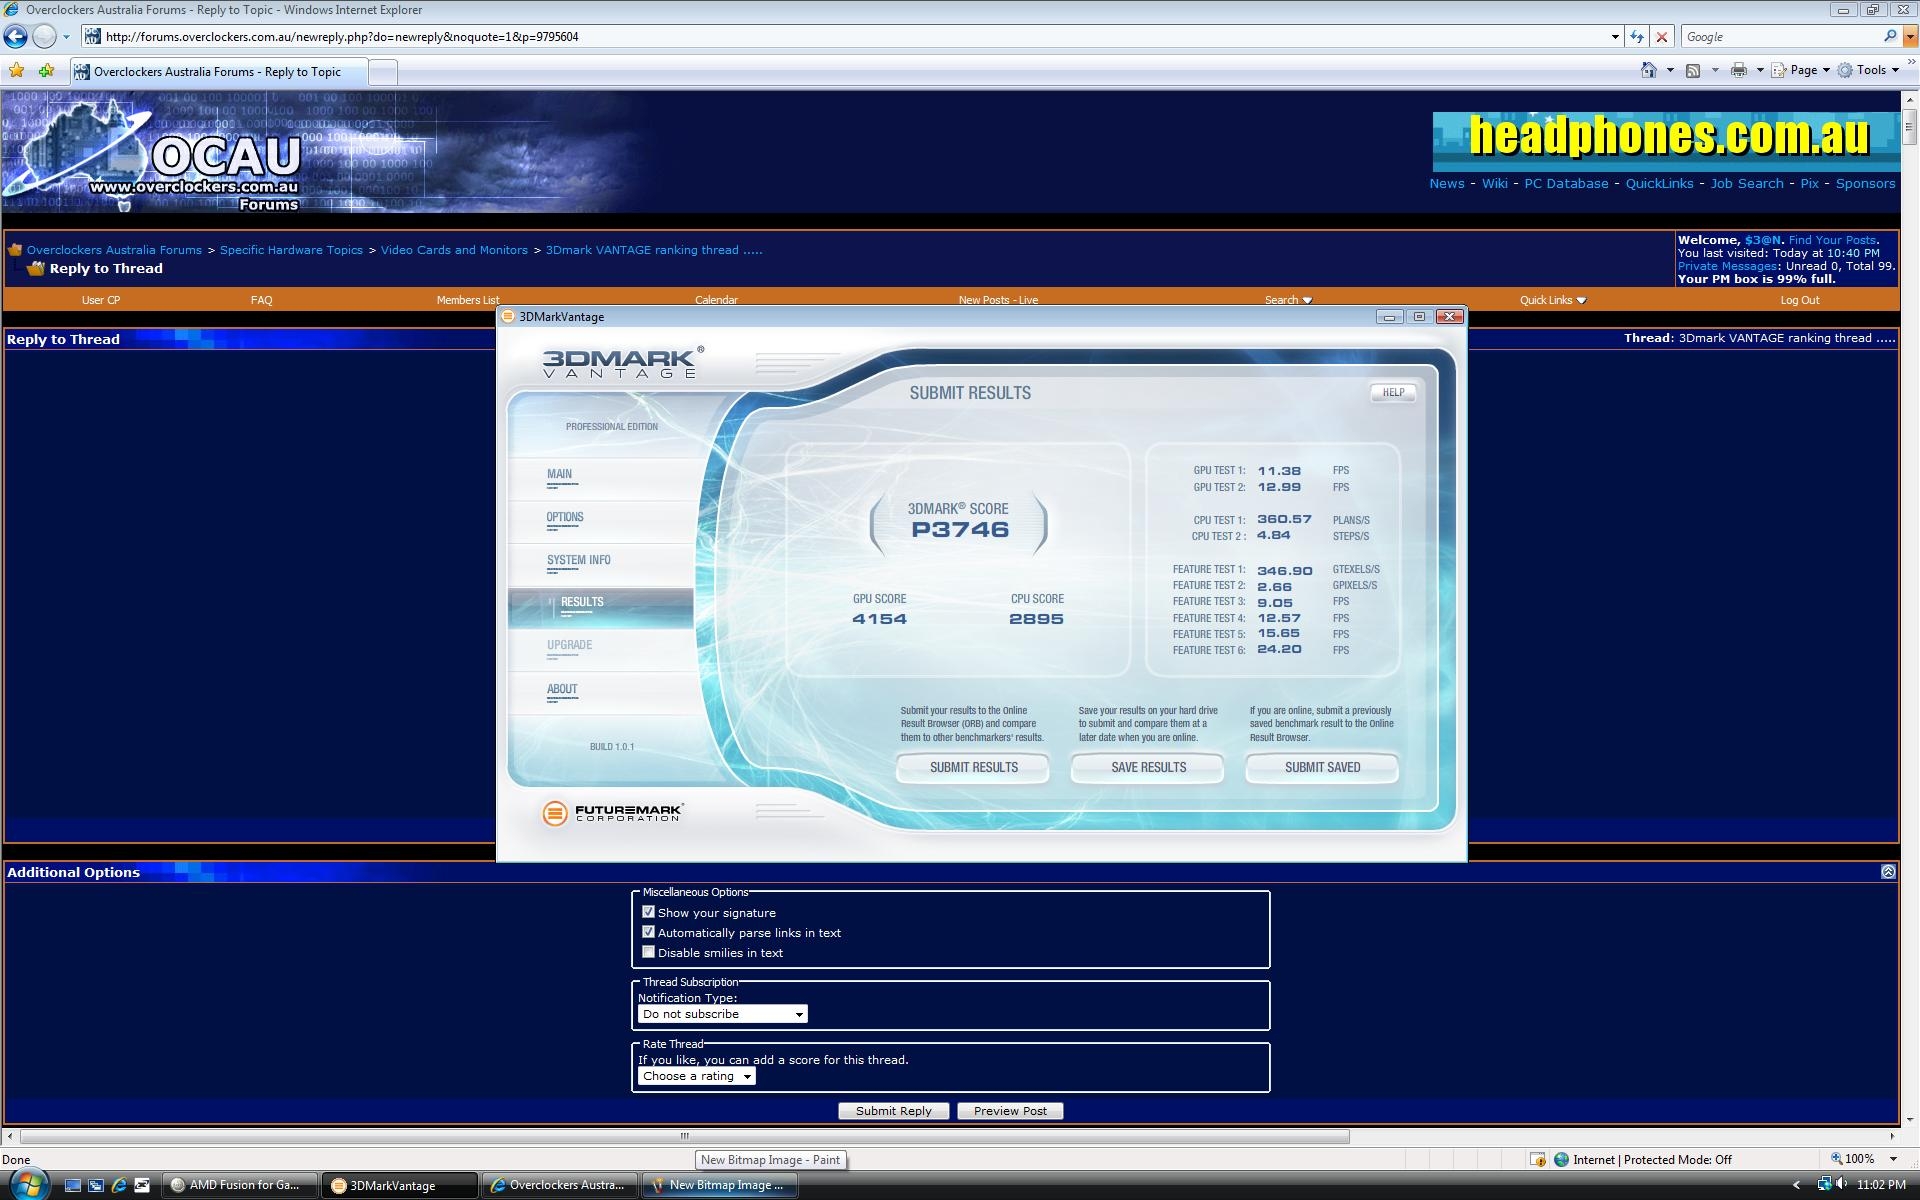This screenshot has width=1920, height=1200.
Task: Click the Stop loading X icon
Action: (1662, 37)
